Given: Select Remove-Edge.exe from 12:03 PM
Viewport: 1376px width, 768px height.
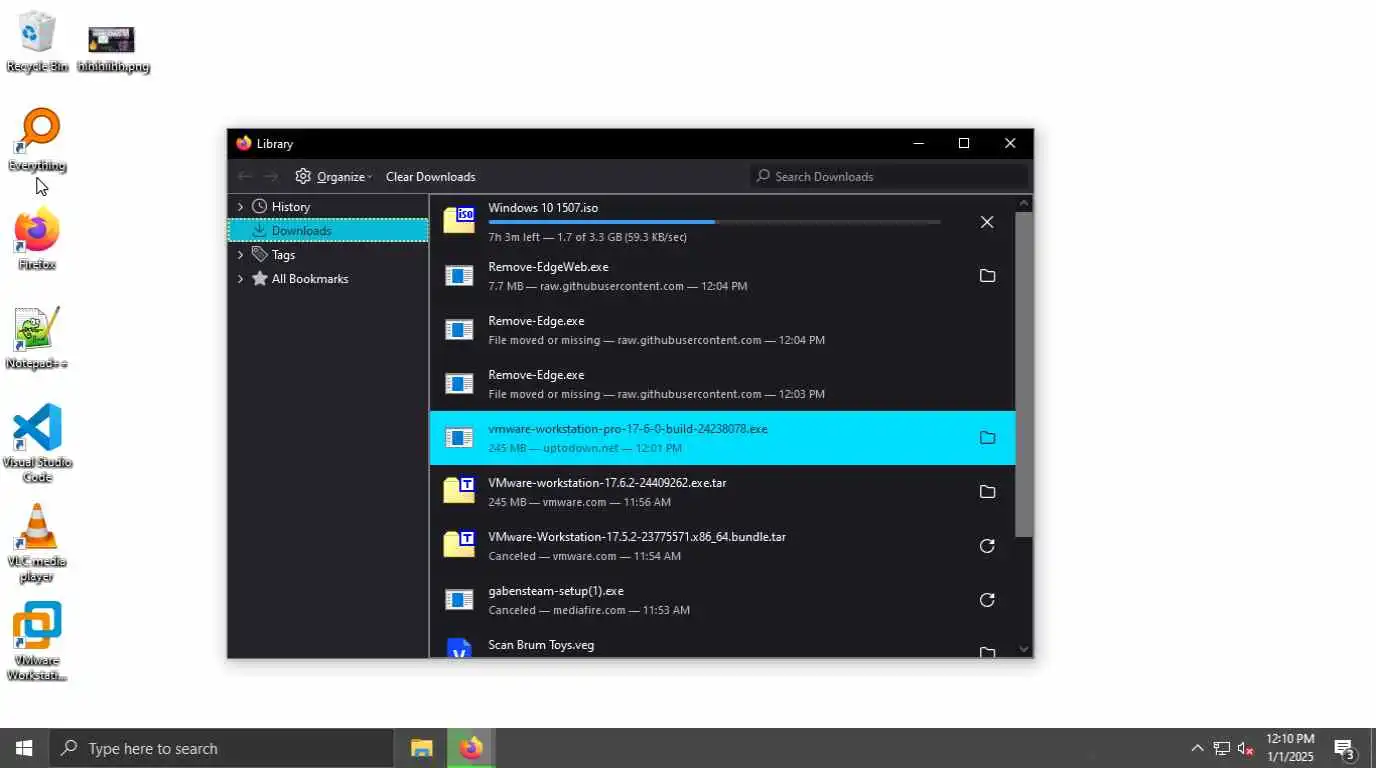Looking at the screenshot, I should [x=722, y=384].
